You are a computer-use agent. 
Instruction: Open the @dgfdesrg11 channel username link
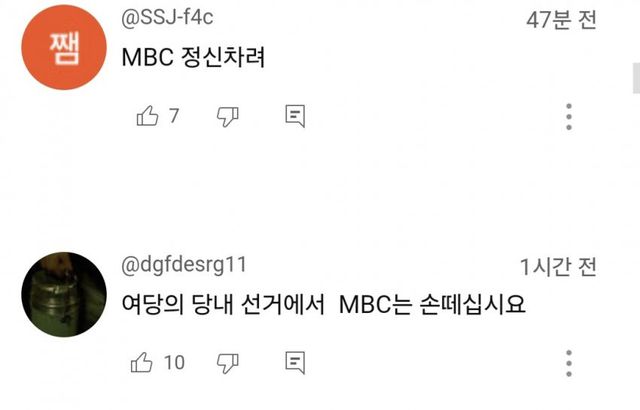pyautogui.click(x=184, y=265)
